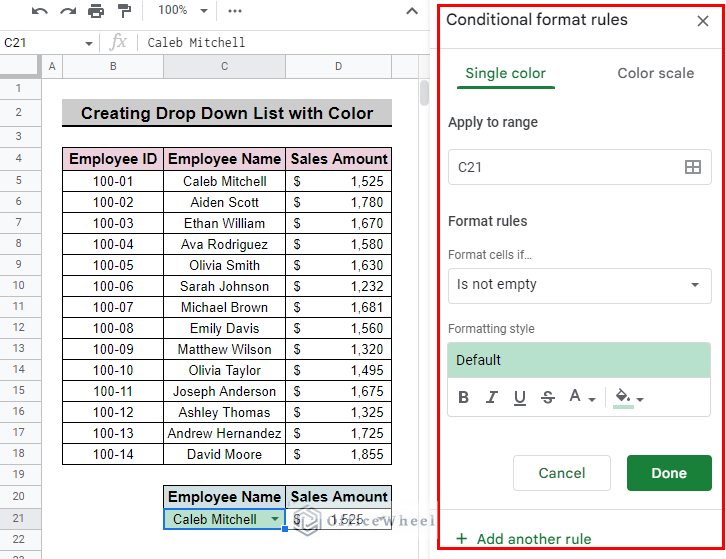Open the More options three-dot menu
Image resolution: width=726 pixels, height=559 pixels.
click(235, 11)
